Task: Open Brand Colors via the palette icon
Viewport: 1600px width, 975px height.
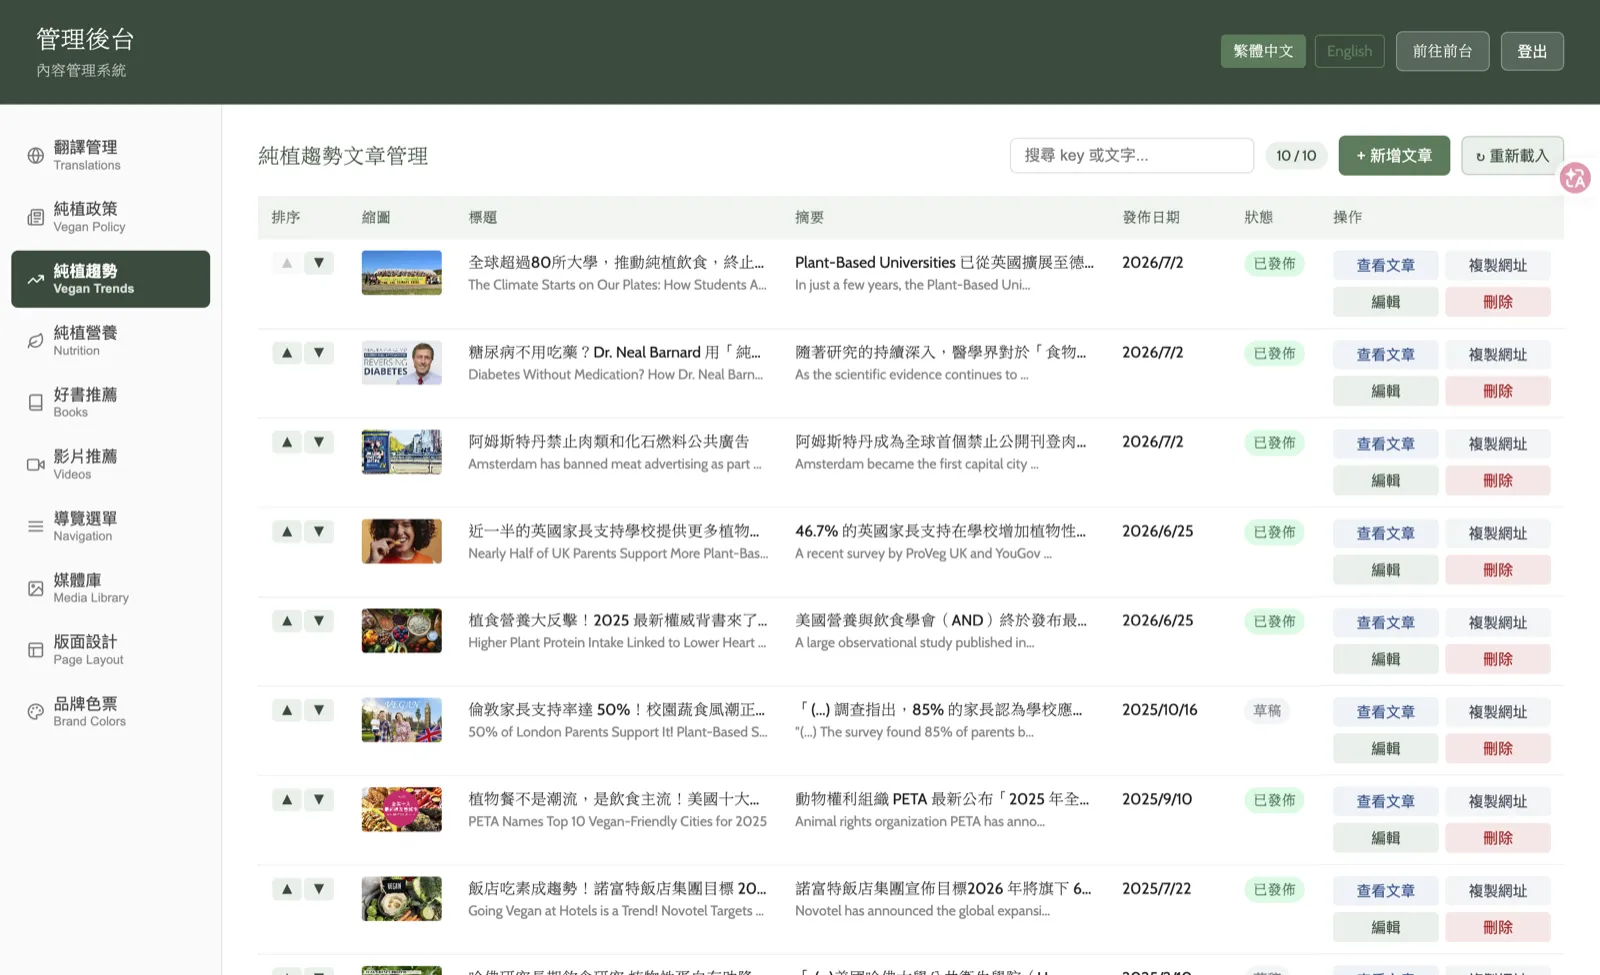Action: click(35, 711)
